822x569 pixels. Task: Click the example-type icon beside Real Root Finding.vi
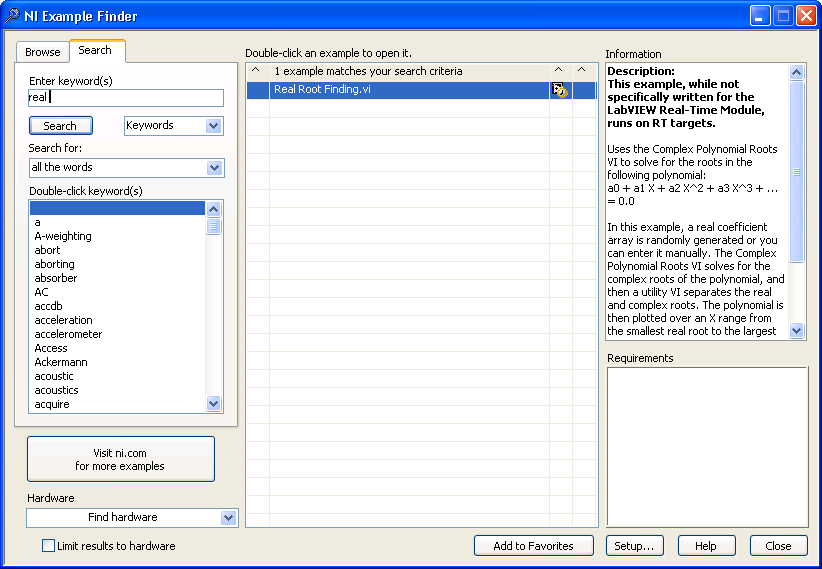click(x=560, y=90)
